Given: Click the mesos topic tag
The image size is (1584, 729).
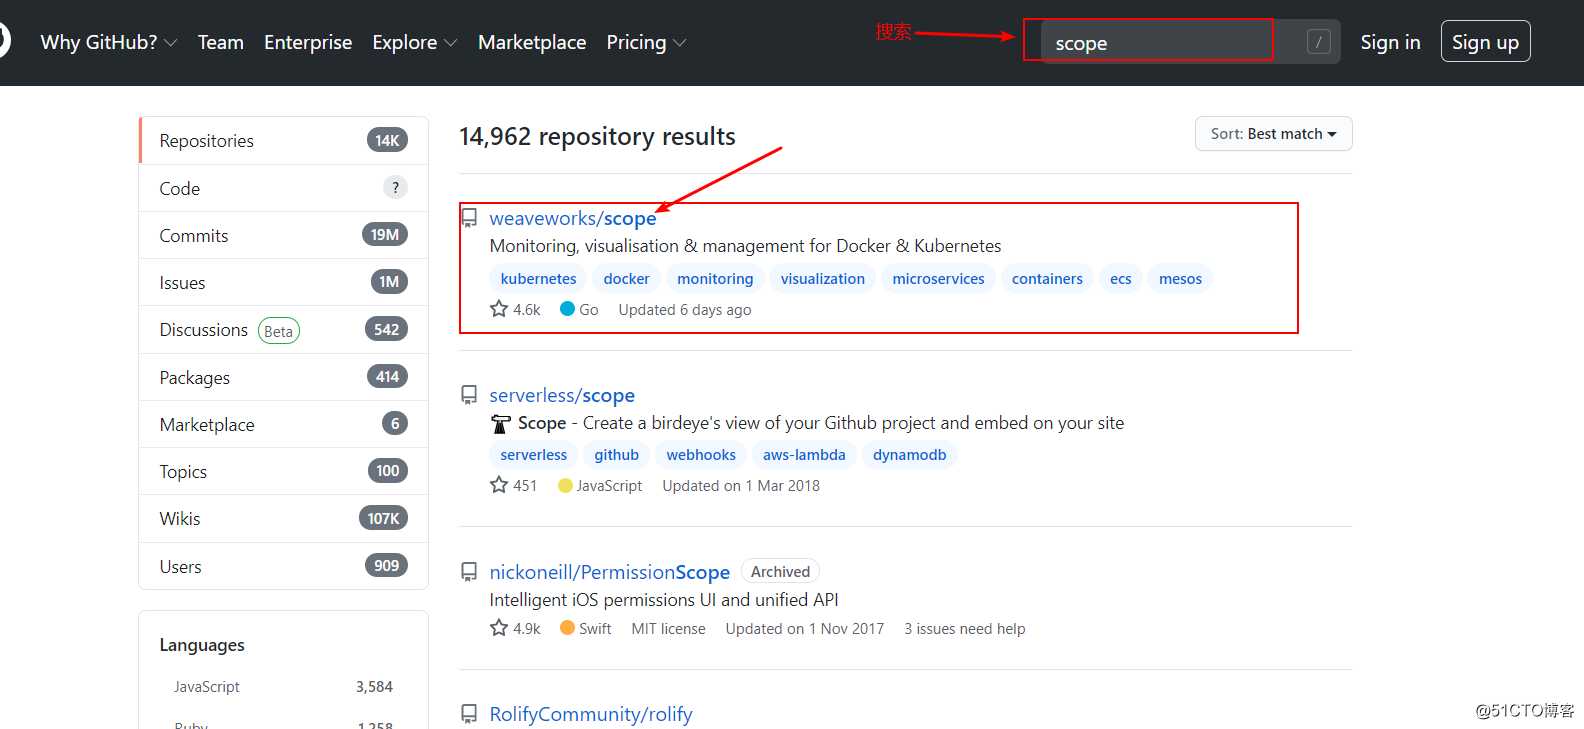Looking at the screenshot, I should click(1180, 278).
